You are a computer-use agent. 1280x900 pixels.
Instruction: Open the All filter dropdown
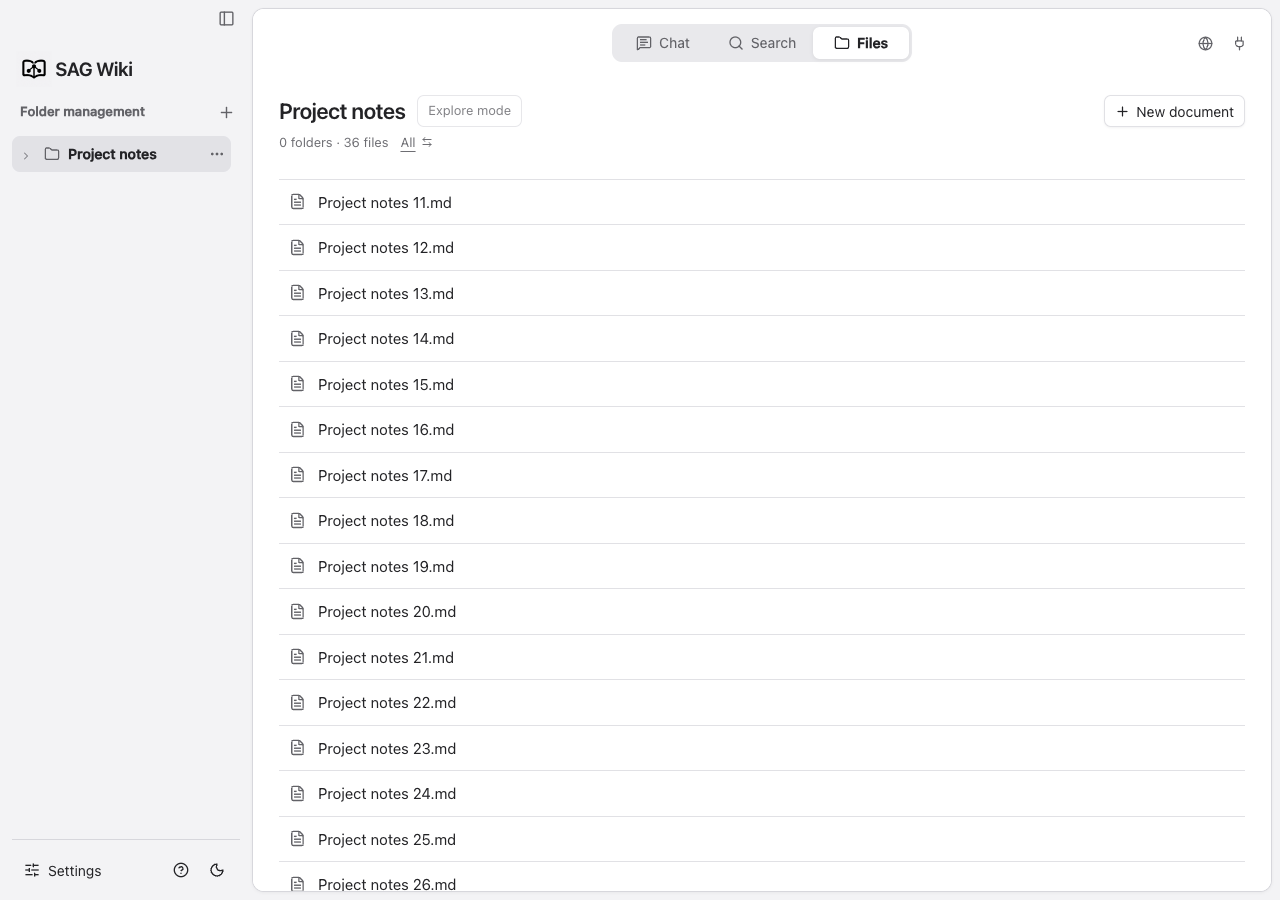point(408,143)
